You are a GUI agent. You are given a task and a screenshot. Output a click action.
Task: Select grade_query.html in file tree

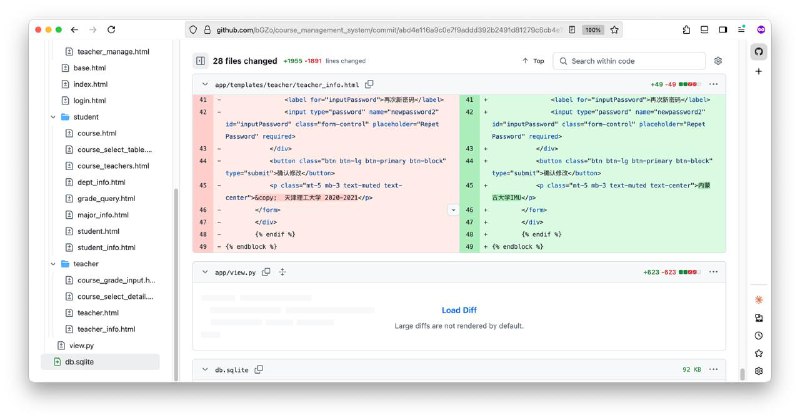(x=105, y=199)
